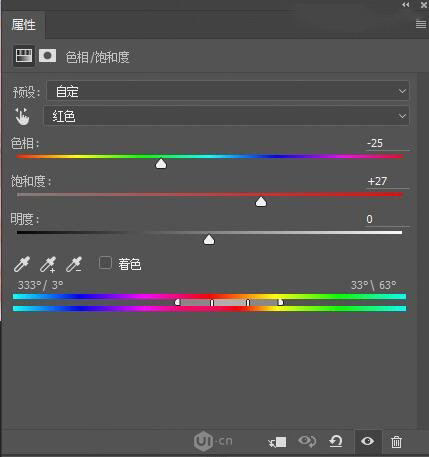Viewport: 429px width, 457px height.
Task: Activate the on-image targeted adjustment hand tool
Action: [x=22, y=116]
